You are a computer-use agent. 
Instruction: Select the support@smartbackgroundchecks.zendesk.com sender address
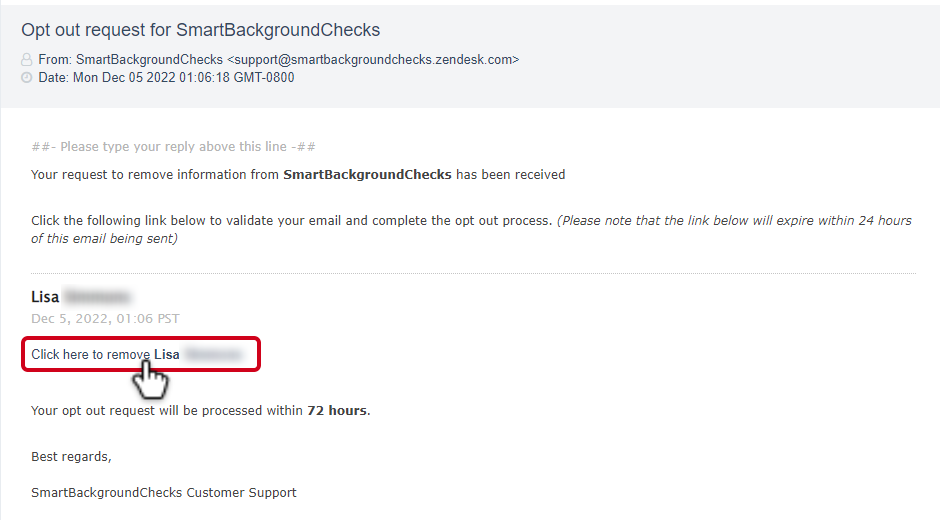point(373,59)
